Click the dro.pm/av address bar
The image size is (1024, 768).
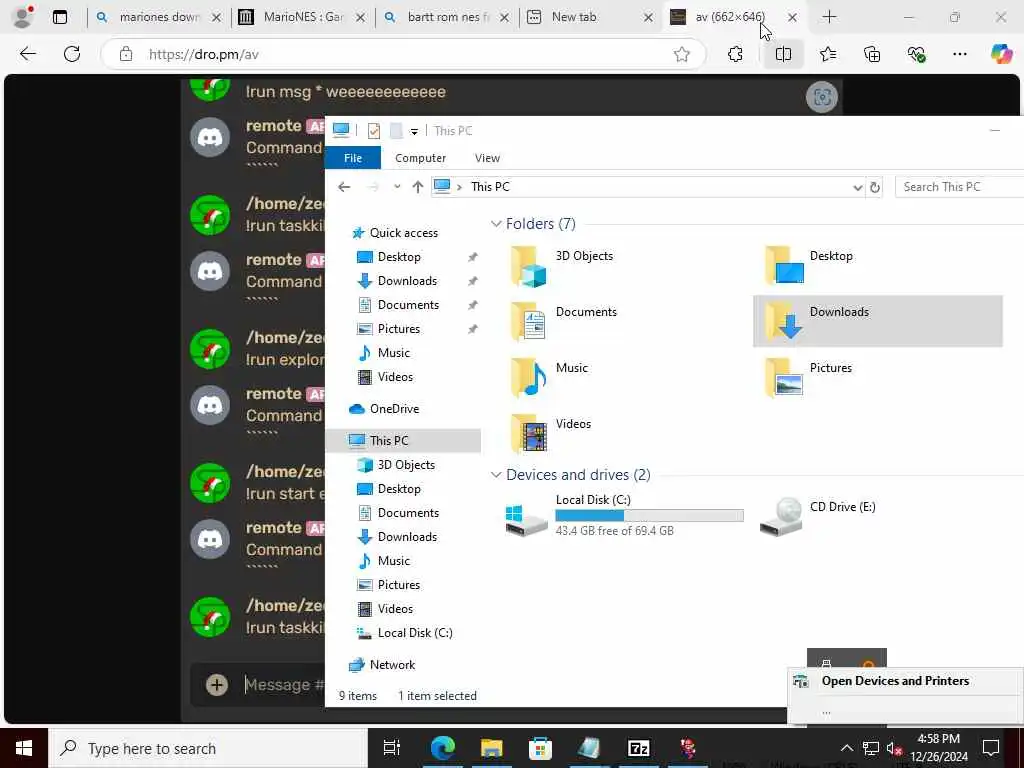pyautogui.click(x=405, y=54)
